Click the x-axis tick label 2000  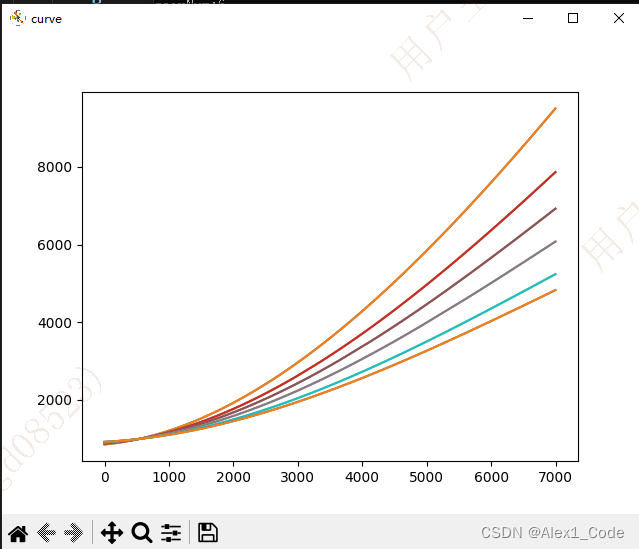click(x=233, y=477)
